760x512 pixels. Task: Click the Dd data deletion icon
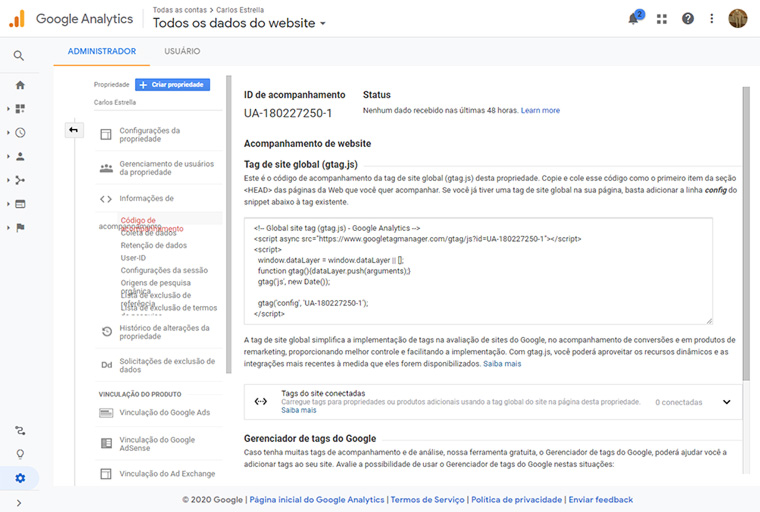[x=107, y=365]
